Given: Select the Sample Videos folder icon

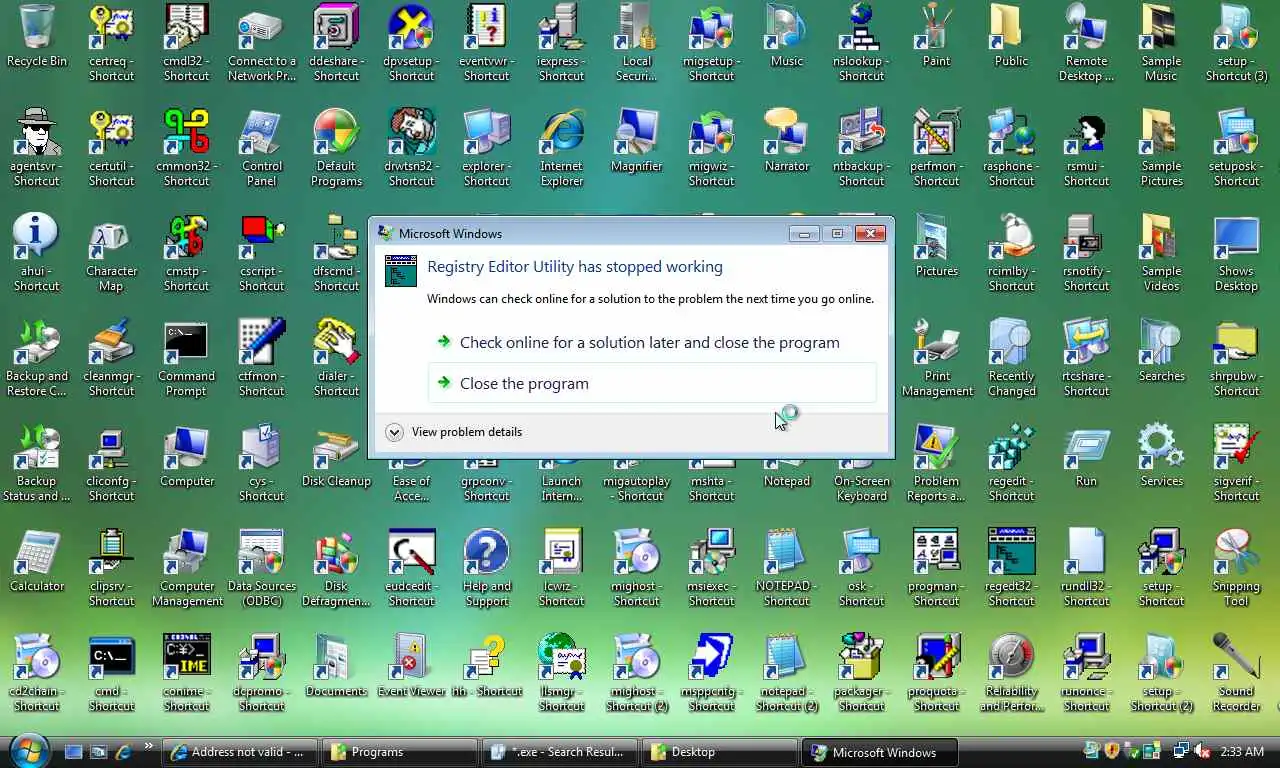Looking at the screenshot, I should coord(1161,253).
